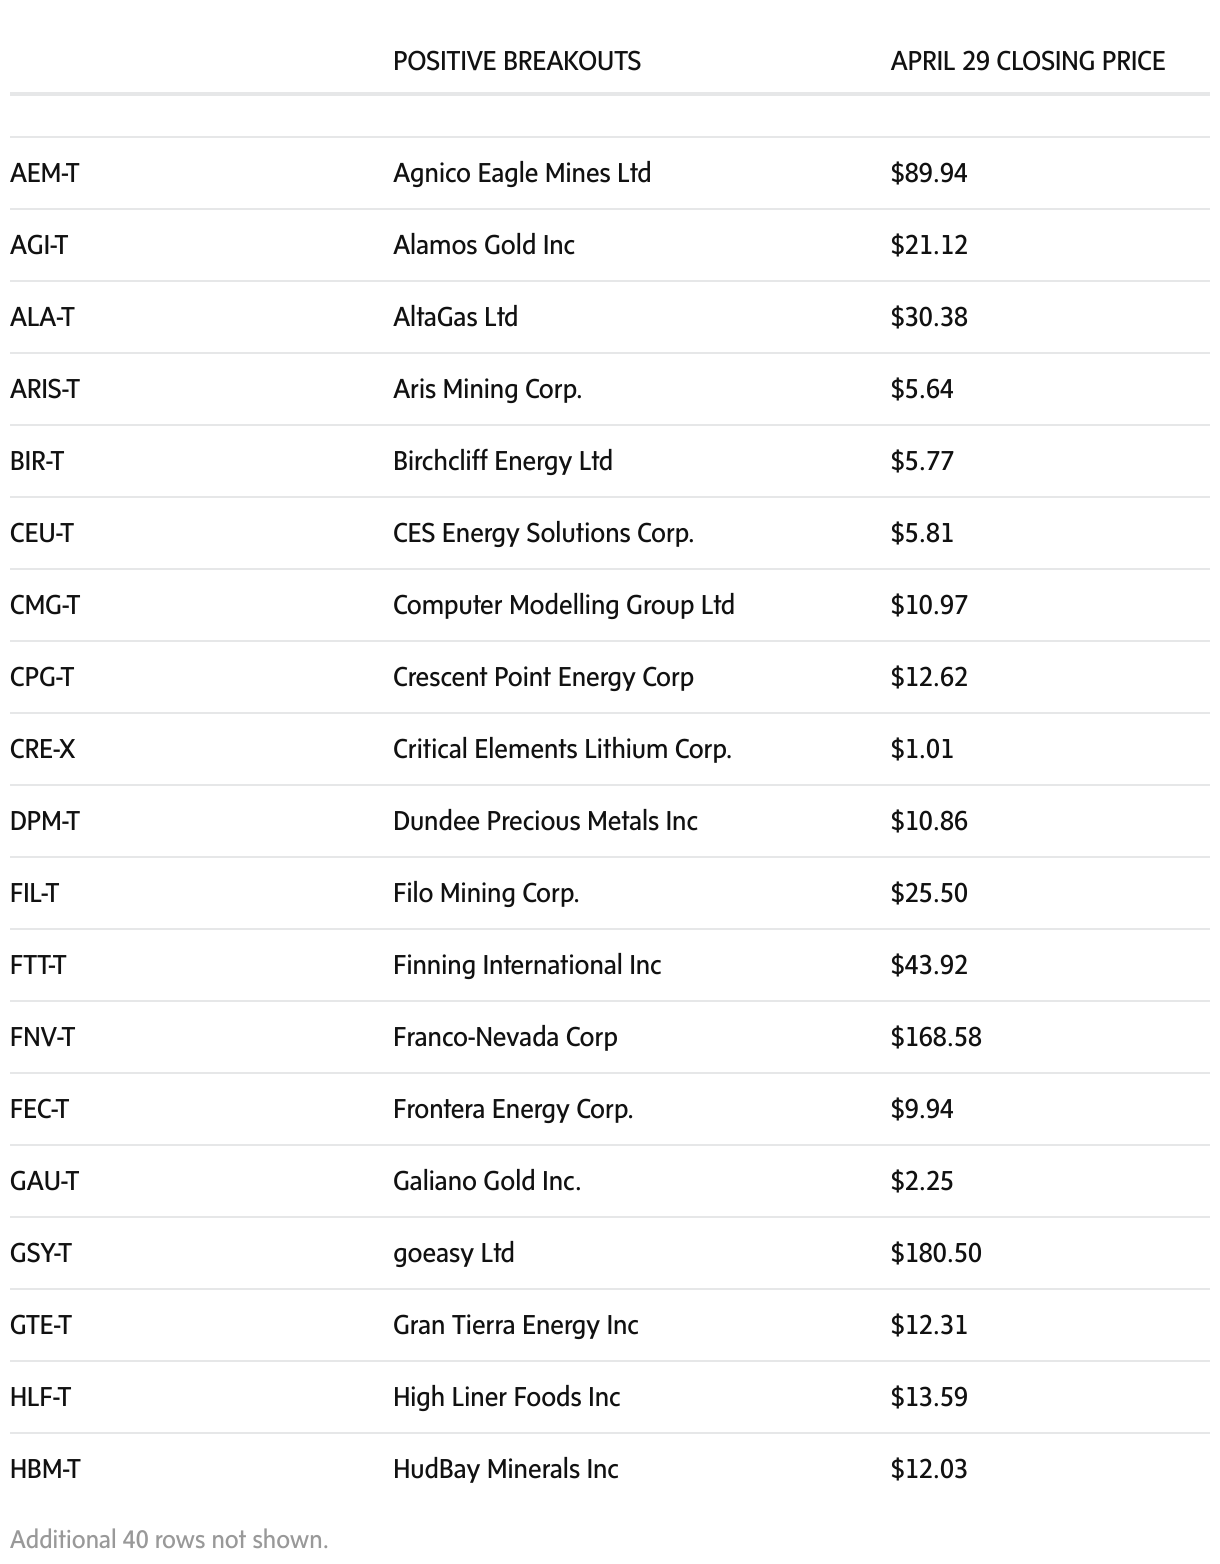Open the Agnico Eagle Mines Ltd entry
1220x1564 pixels.
coord(521,173)
